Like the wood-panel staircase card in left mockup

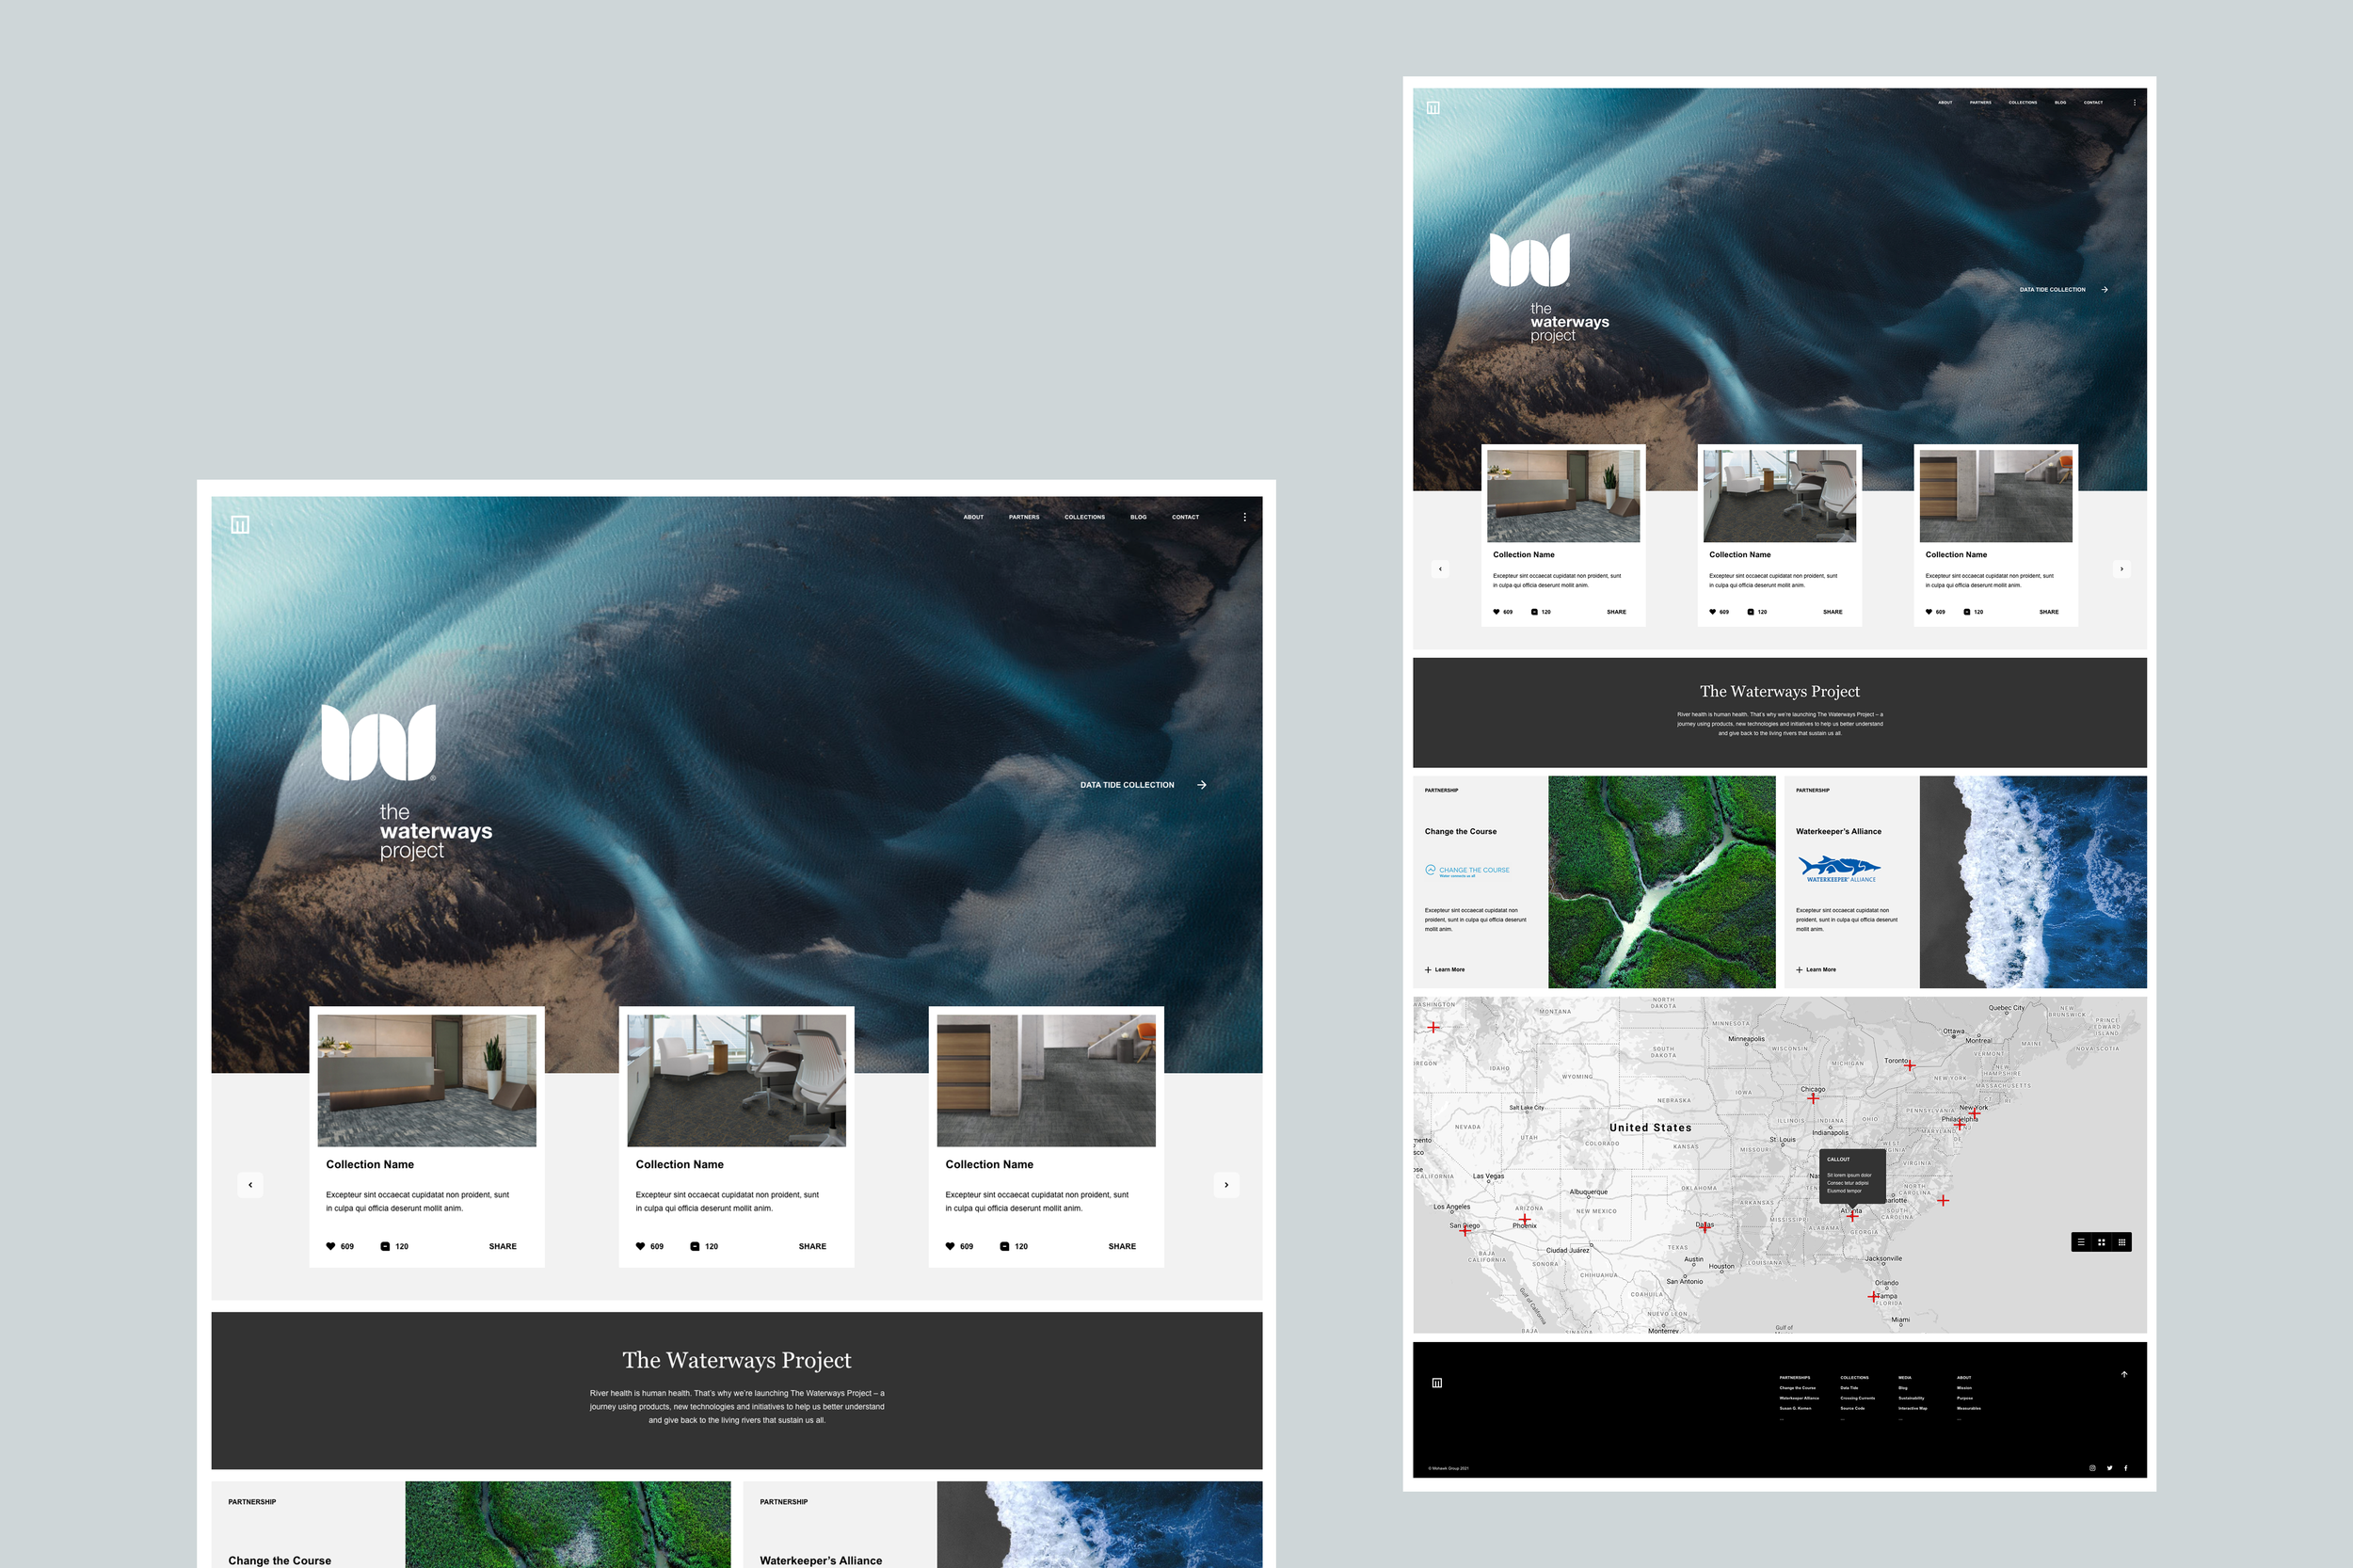[x=950, y=1246]
